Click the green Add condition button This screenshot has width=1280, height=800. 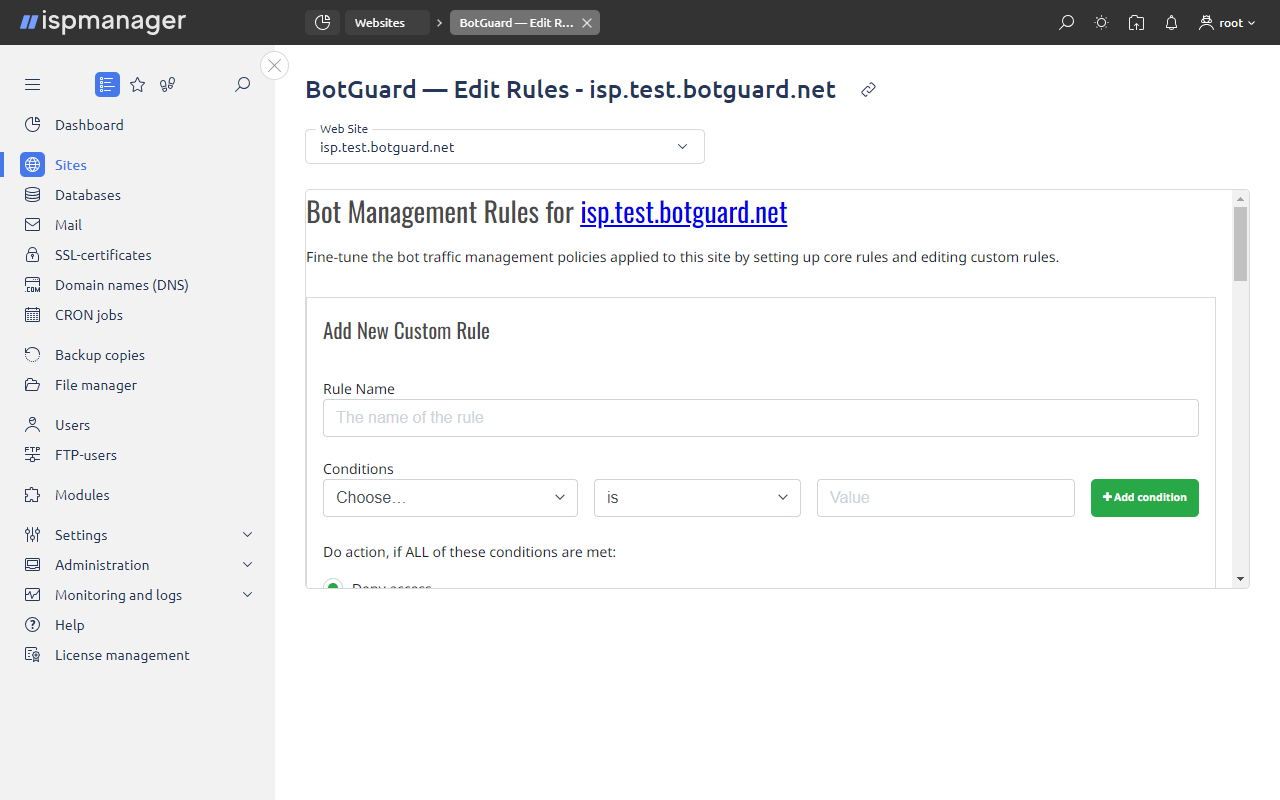pyautogui.click(x=1145, y=498)
